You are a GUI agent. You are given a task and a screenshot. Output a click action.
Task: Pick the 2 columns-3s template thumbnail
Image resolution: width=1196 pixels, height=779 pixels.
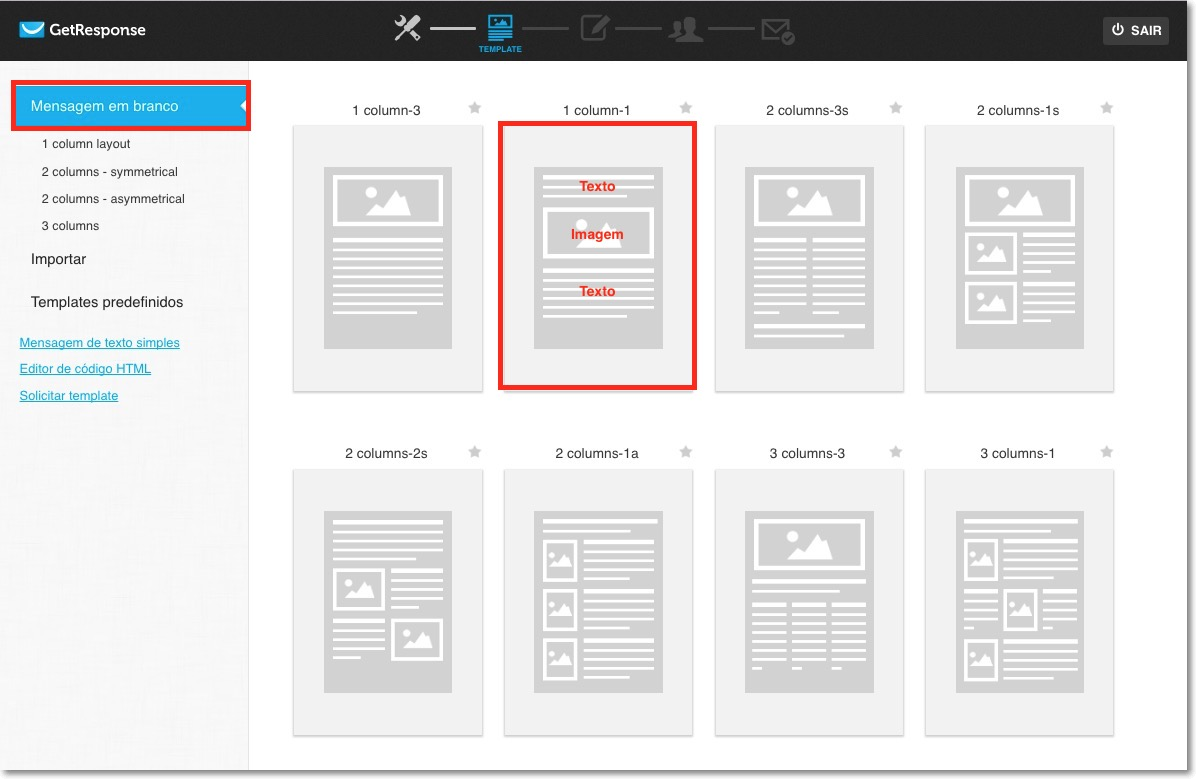(809, 258)
